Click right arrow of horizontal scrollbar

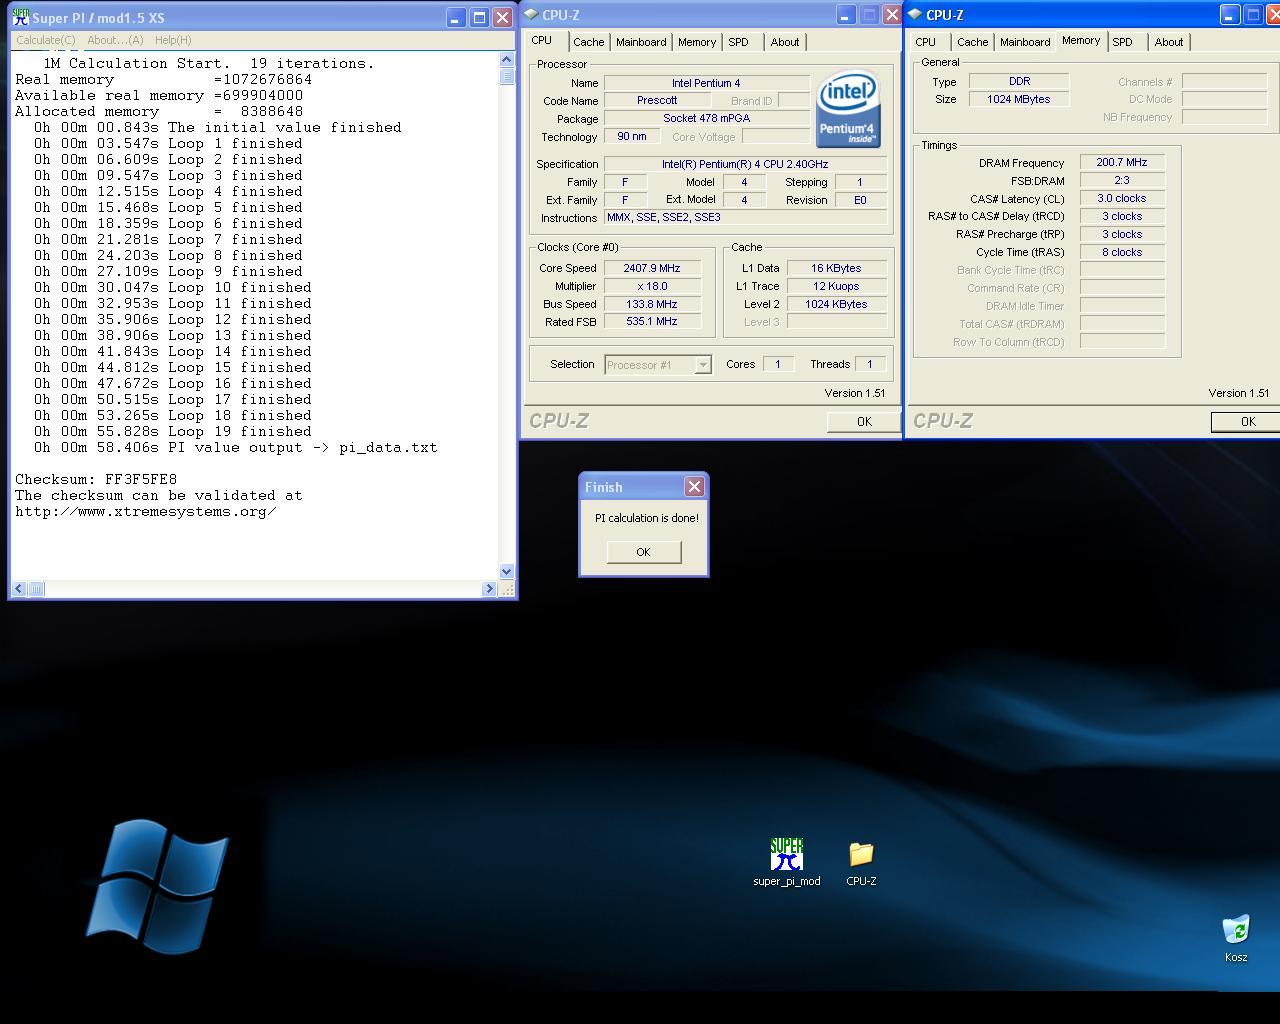[x=489, y=589]
